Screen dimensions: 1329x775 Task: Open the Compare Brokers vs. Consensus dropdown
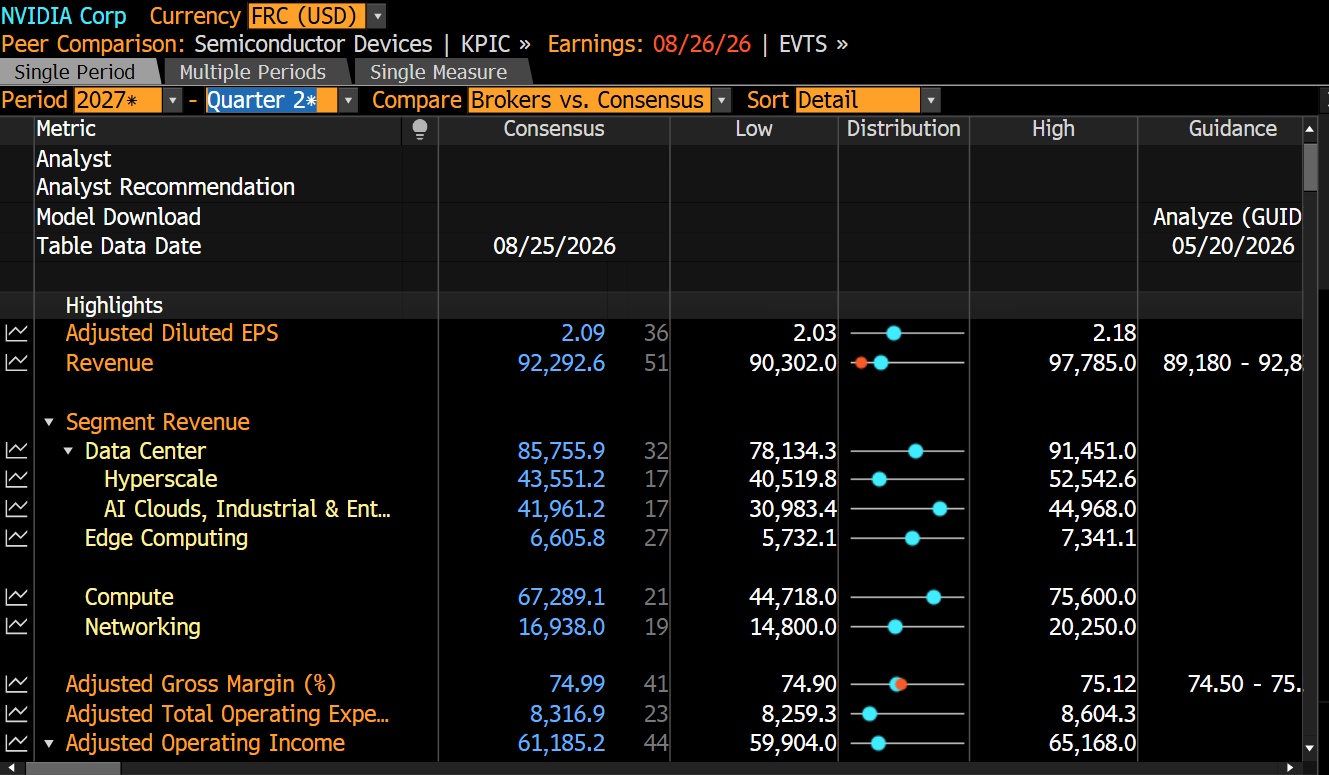(720, 100)
